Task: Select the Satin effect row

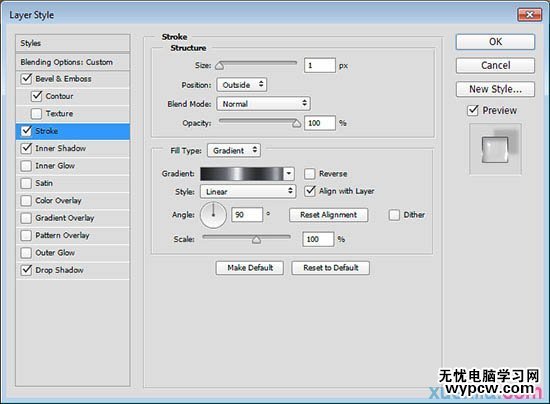Action: click(x=73, y=183)
